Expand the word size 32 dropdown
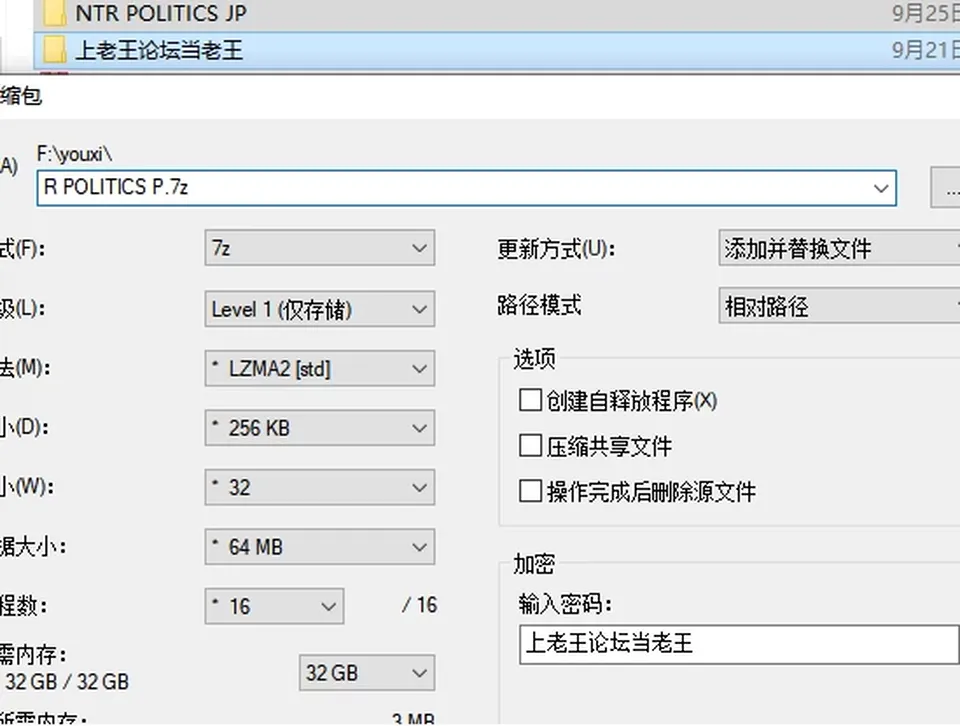Viewport: 960px width, 726px height. point(320,487)
